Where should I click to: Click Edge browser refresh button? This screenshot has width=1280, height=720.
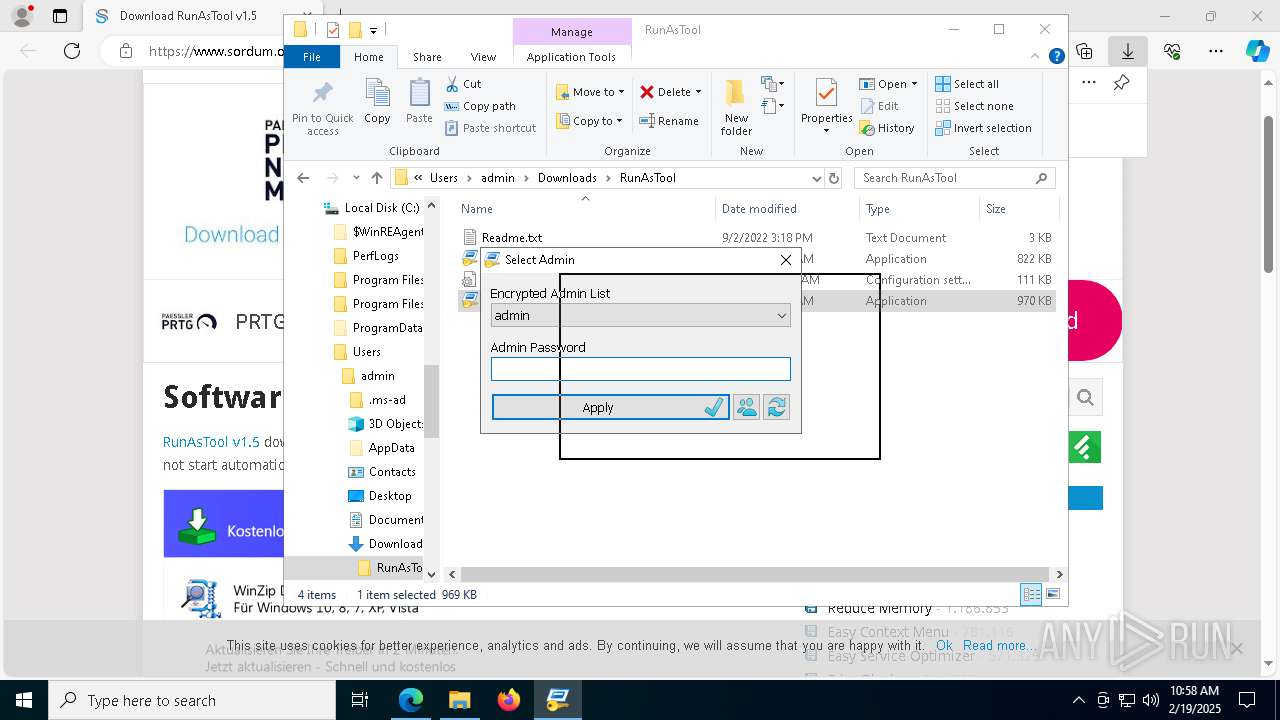coord(72,51)
